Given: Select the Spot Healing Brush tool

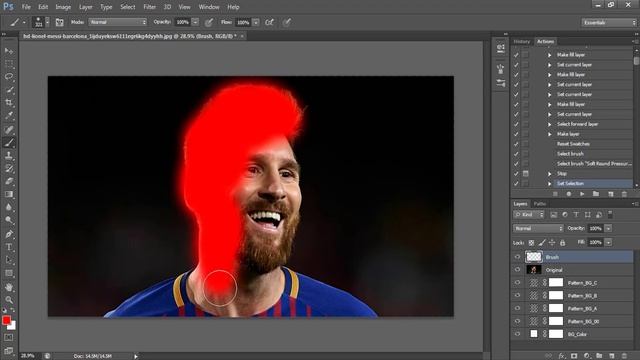Looking at the screenshot, I should coord(9,129).
